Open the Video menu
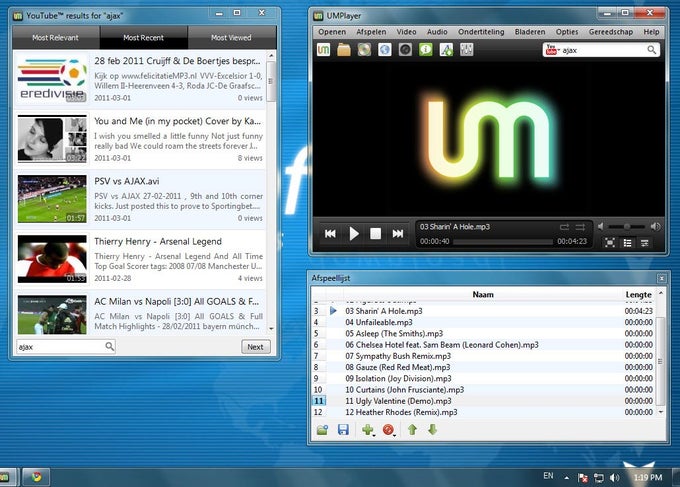The image size is (680, 487). coord(406,32)
